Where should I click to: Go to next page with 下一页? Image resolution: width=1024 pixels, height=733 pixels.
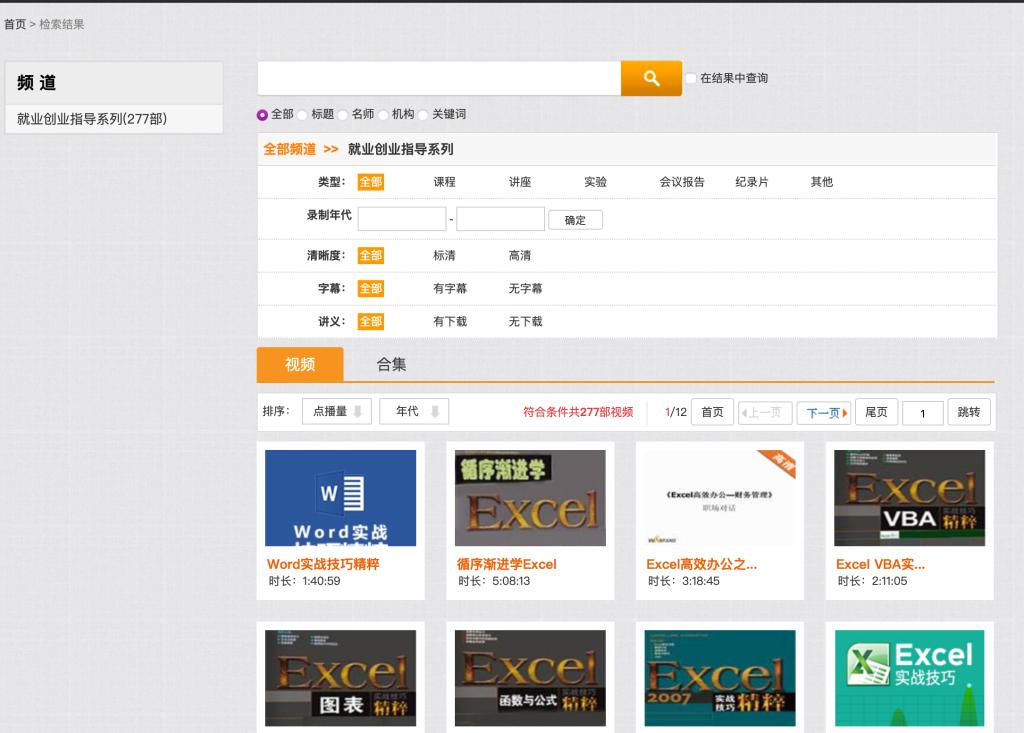(x=823, y=413)
